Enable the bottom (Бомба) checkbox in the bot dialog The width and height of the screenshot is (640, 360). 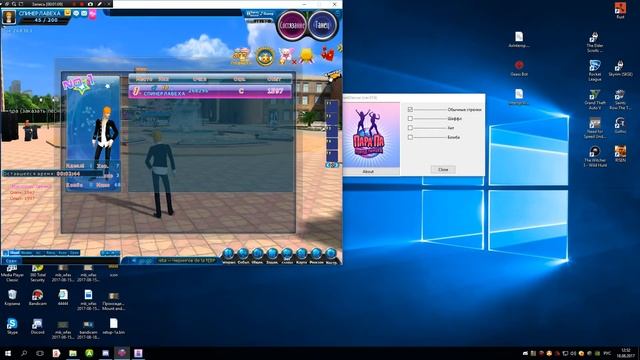410,137
